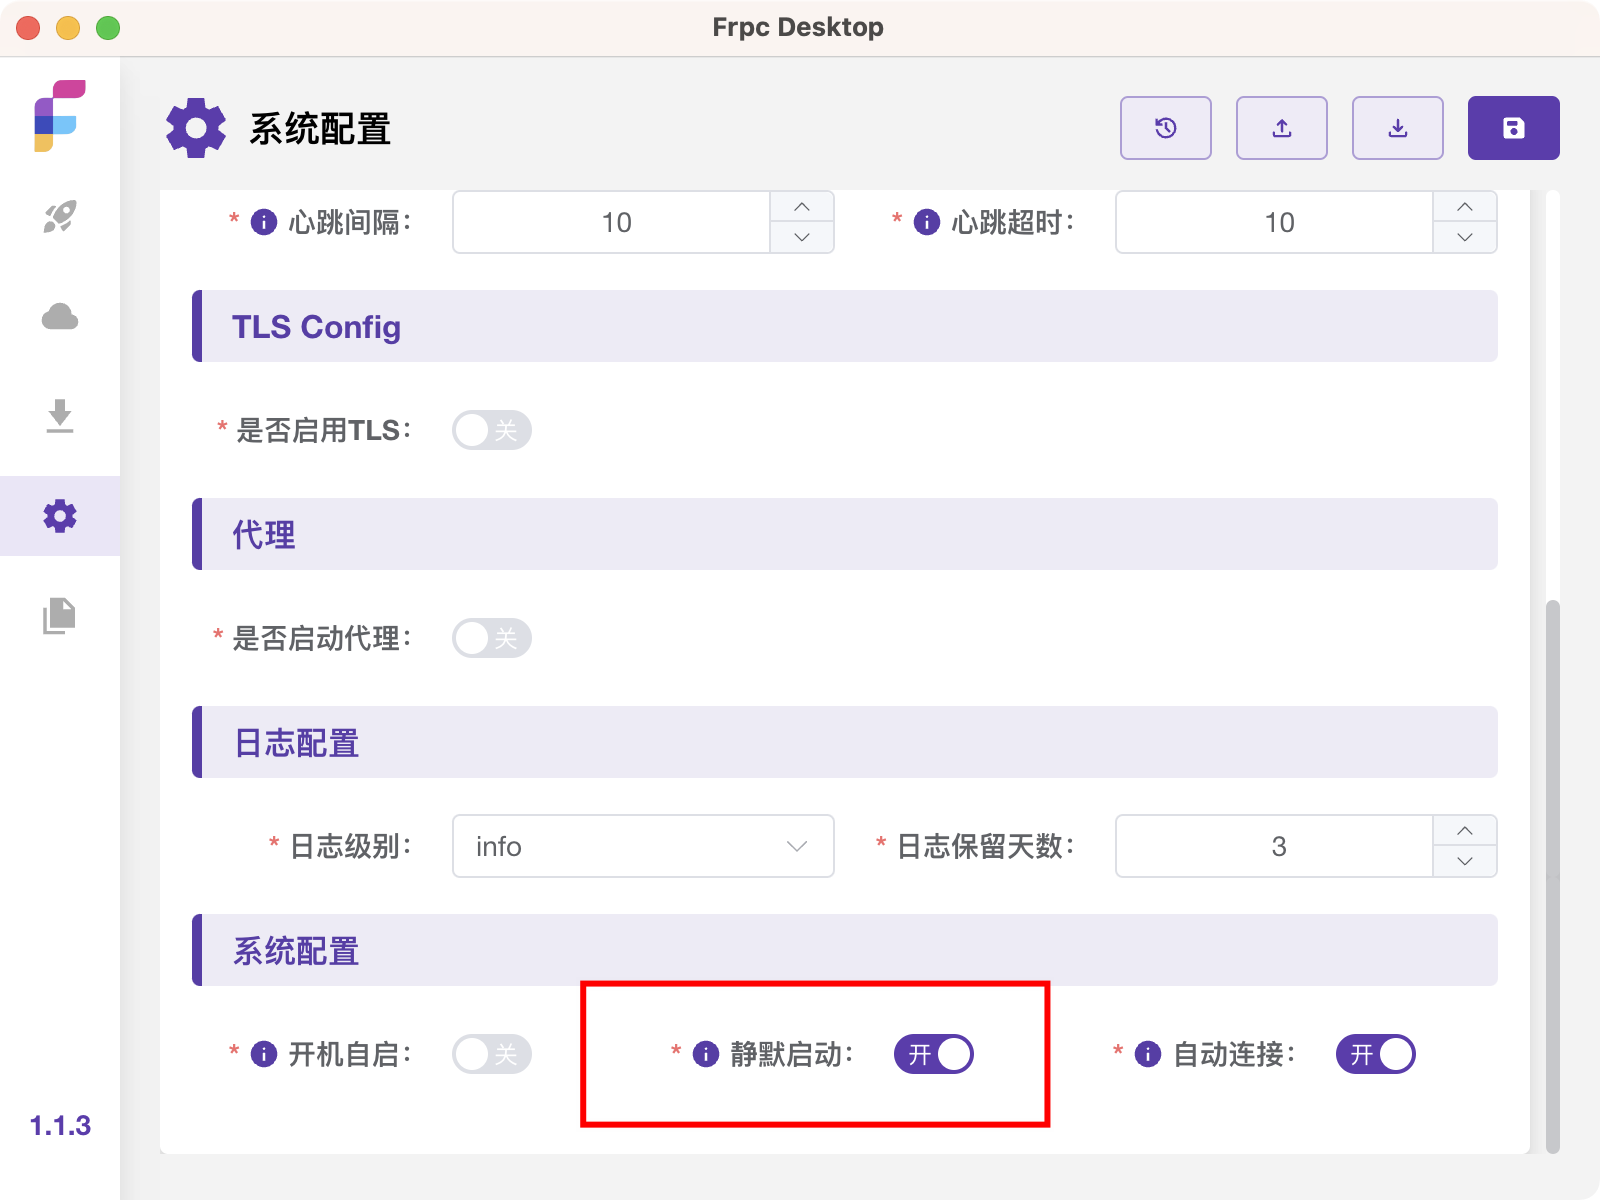The height and width of the screenshot is (1200, 1600).
Task: Click the large gear icon next to 系统配置 title
Action: click(x=196, y=128)
